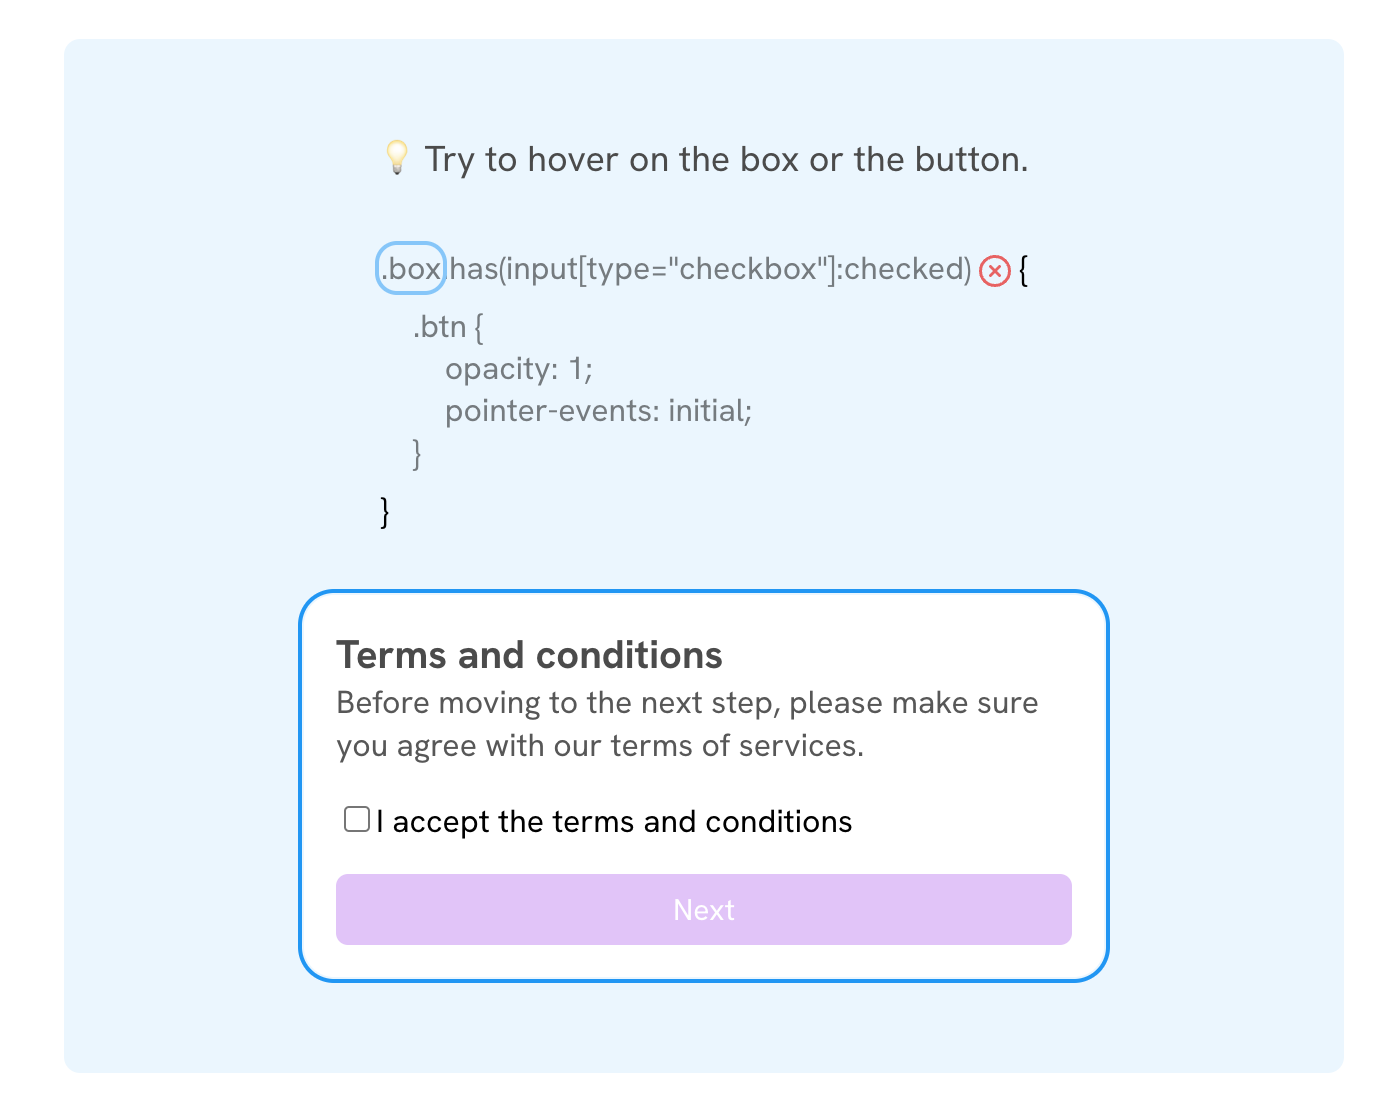Click the final closing curly brace

[385, 511]
